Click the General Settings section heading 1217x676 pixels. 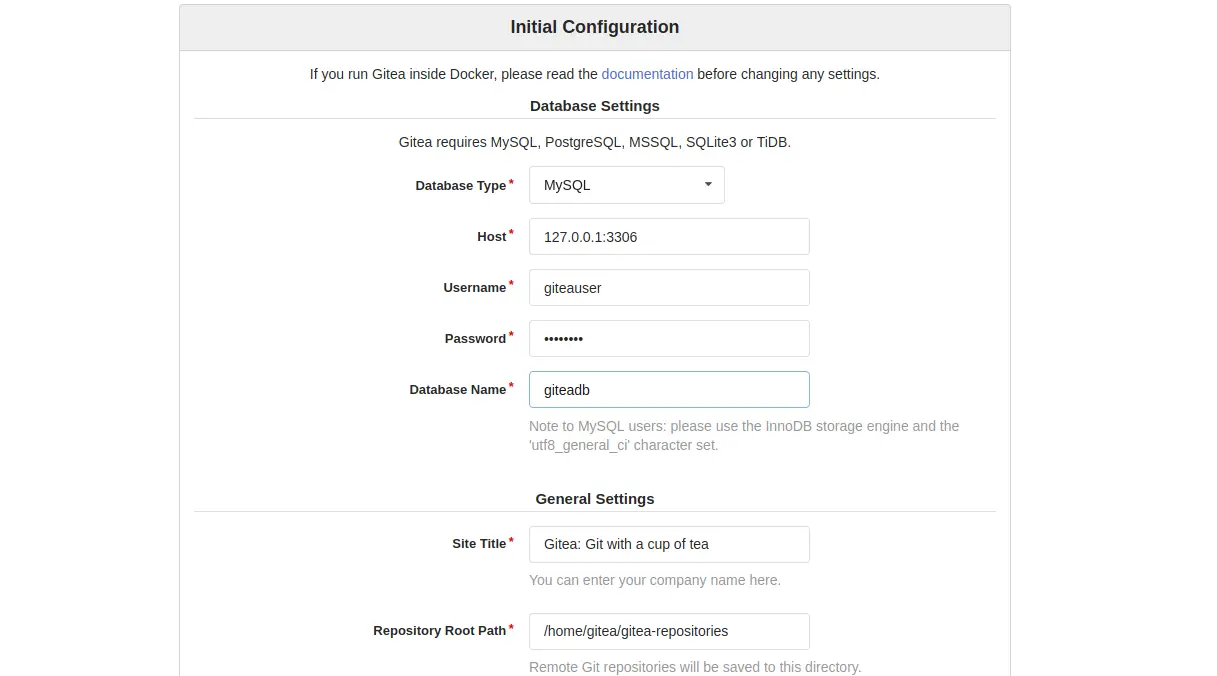pyautogui.click(x=595, y=499)
